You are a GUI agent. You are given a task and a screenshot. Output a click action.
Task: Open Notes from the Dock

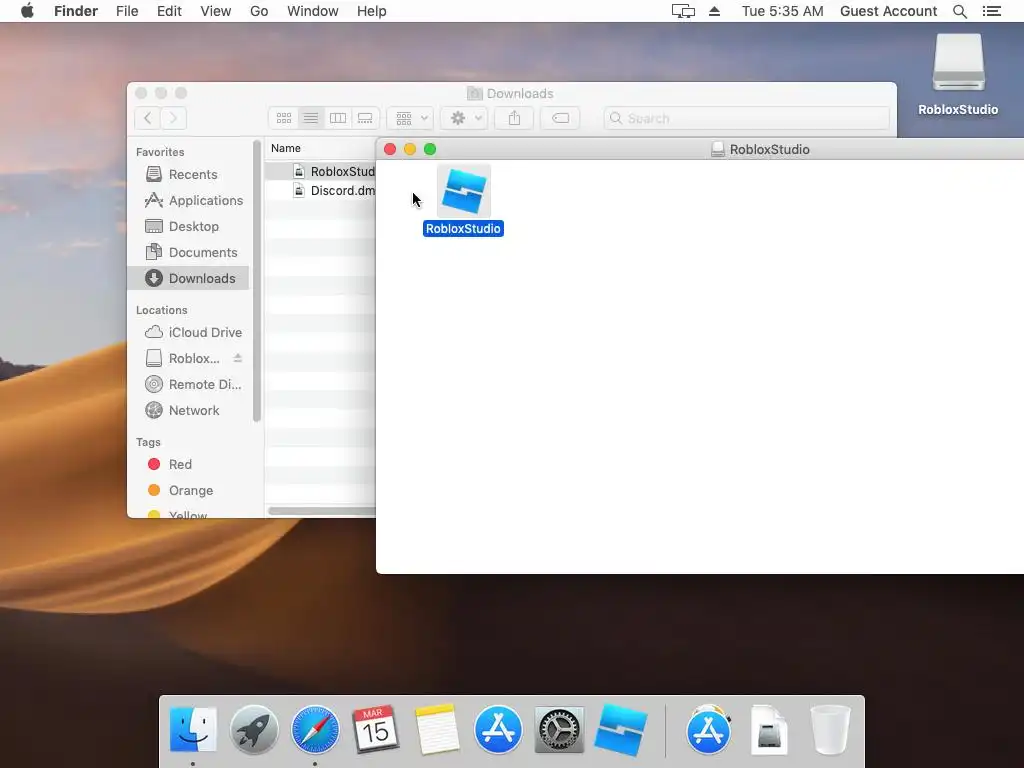click(437, 729)
